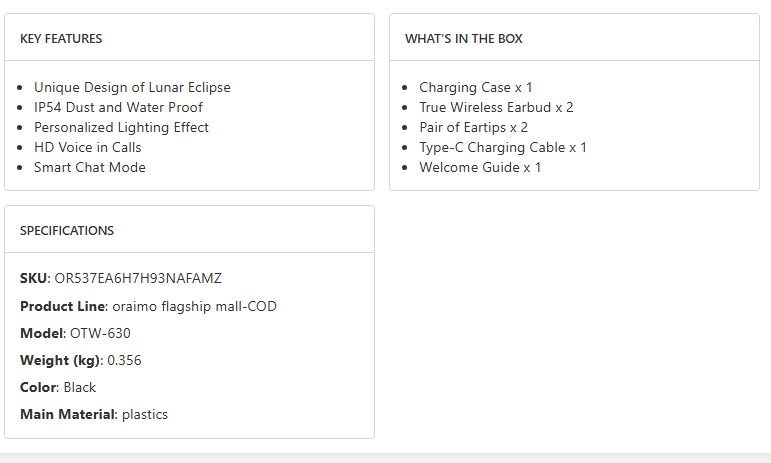Click 'Pair of Eartips x 2' item
771x463 pixels.
(473, 128)
